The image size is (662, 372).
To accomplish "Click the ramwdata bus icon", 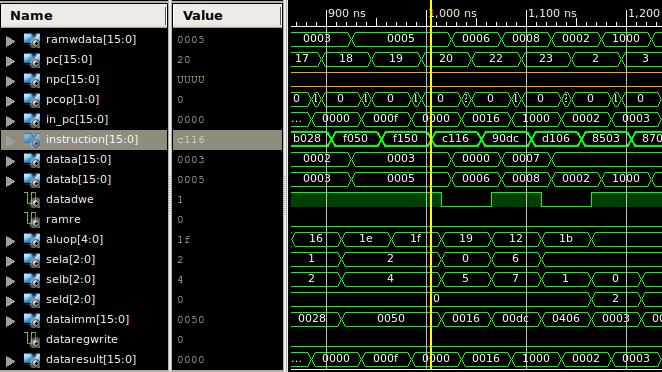I will pyautogui.click(x=32, y=40).
